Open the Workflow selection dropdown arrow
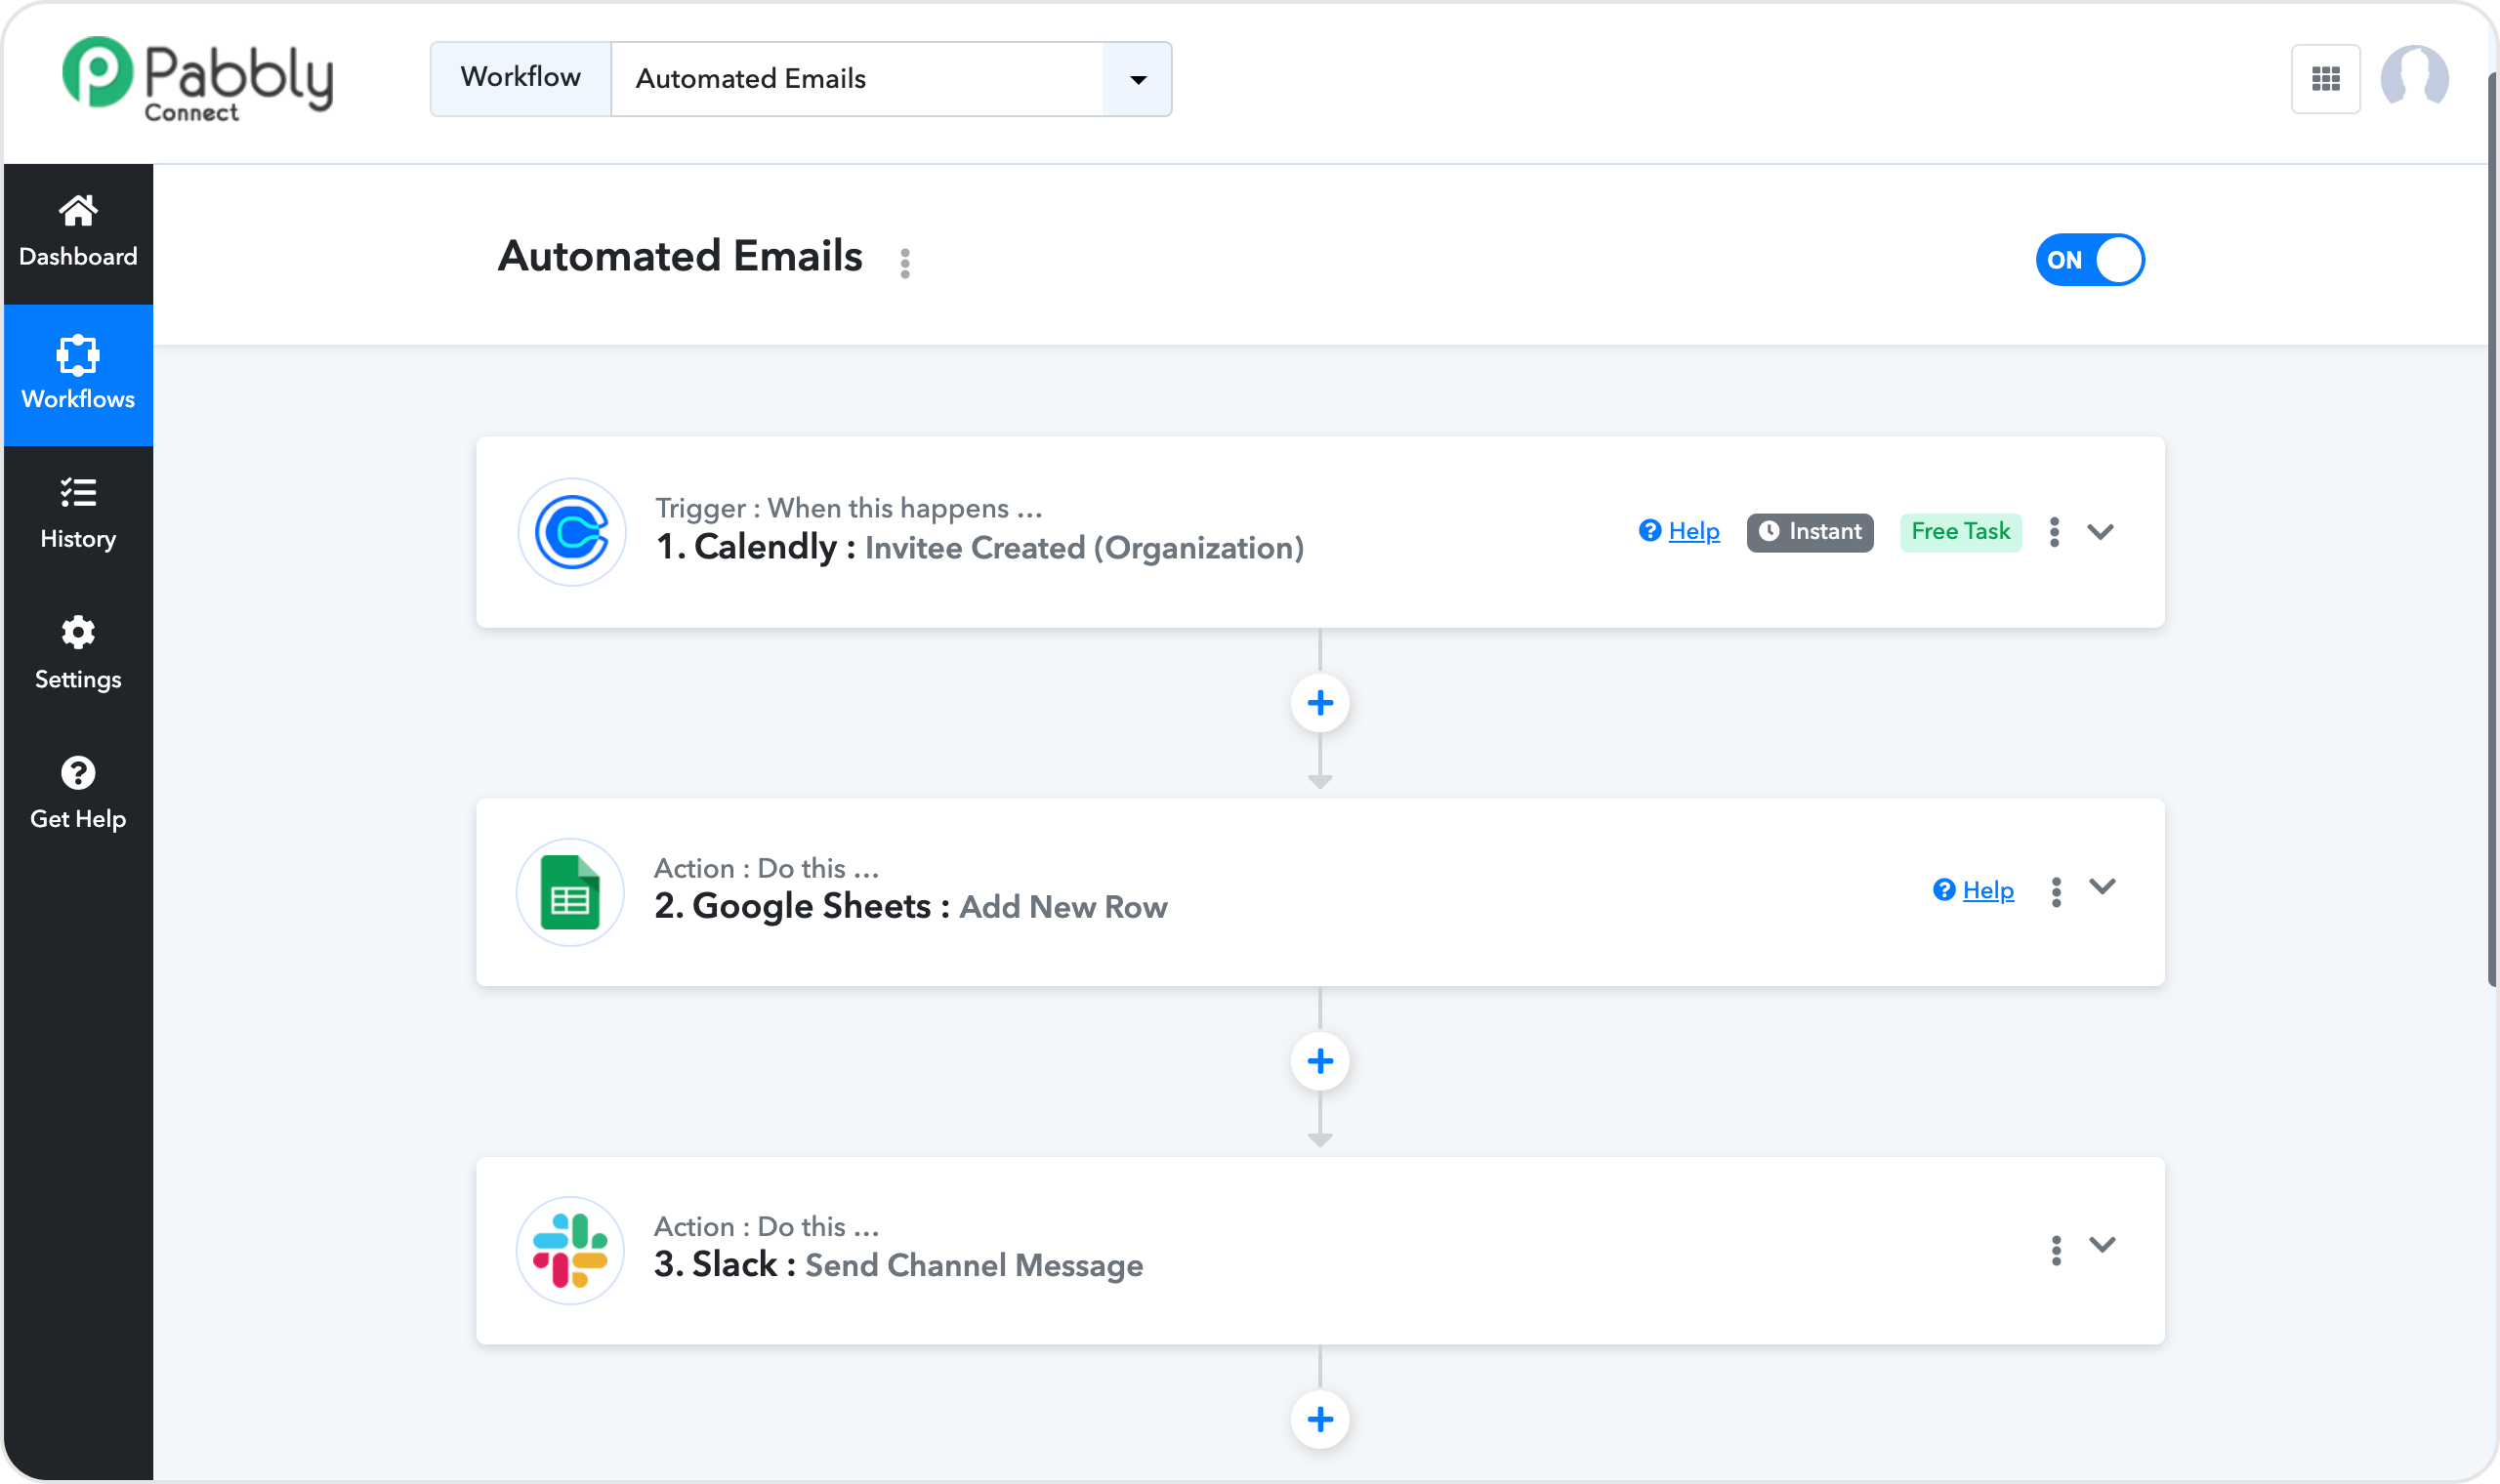2500x1484 pixels. pos(1137,79)
